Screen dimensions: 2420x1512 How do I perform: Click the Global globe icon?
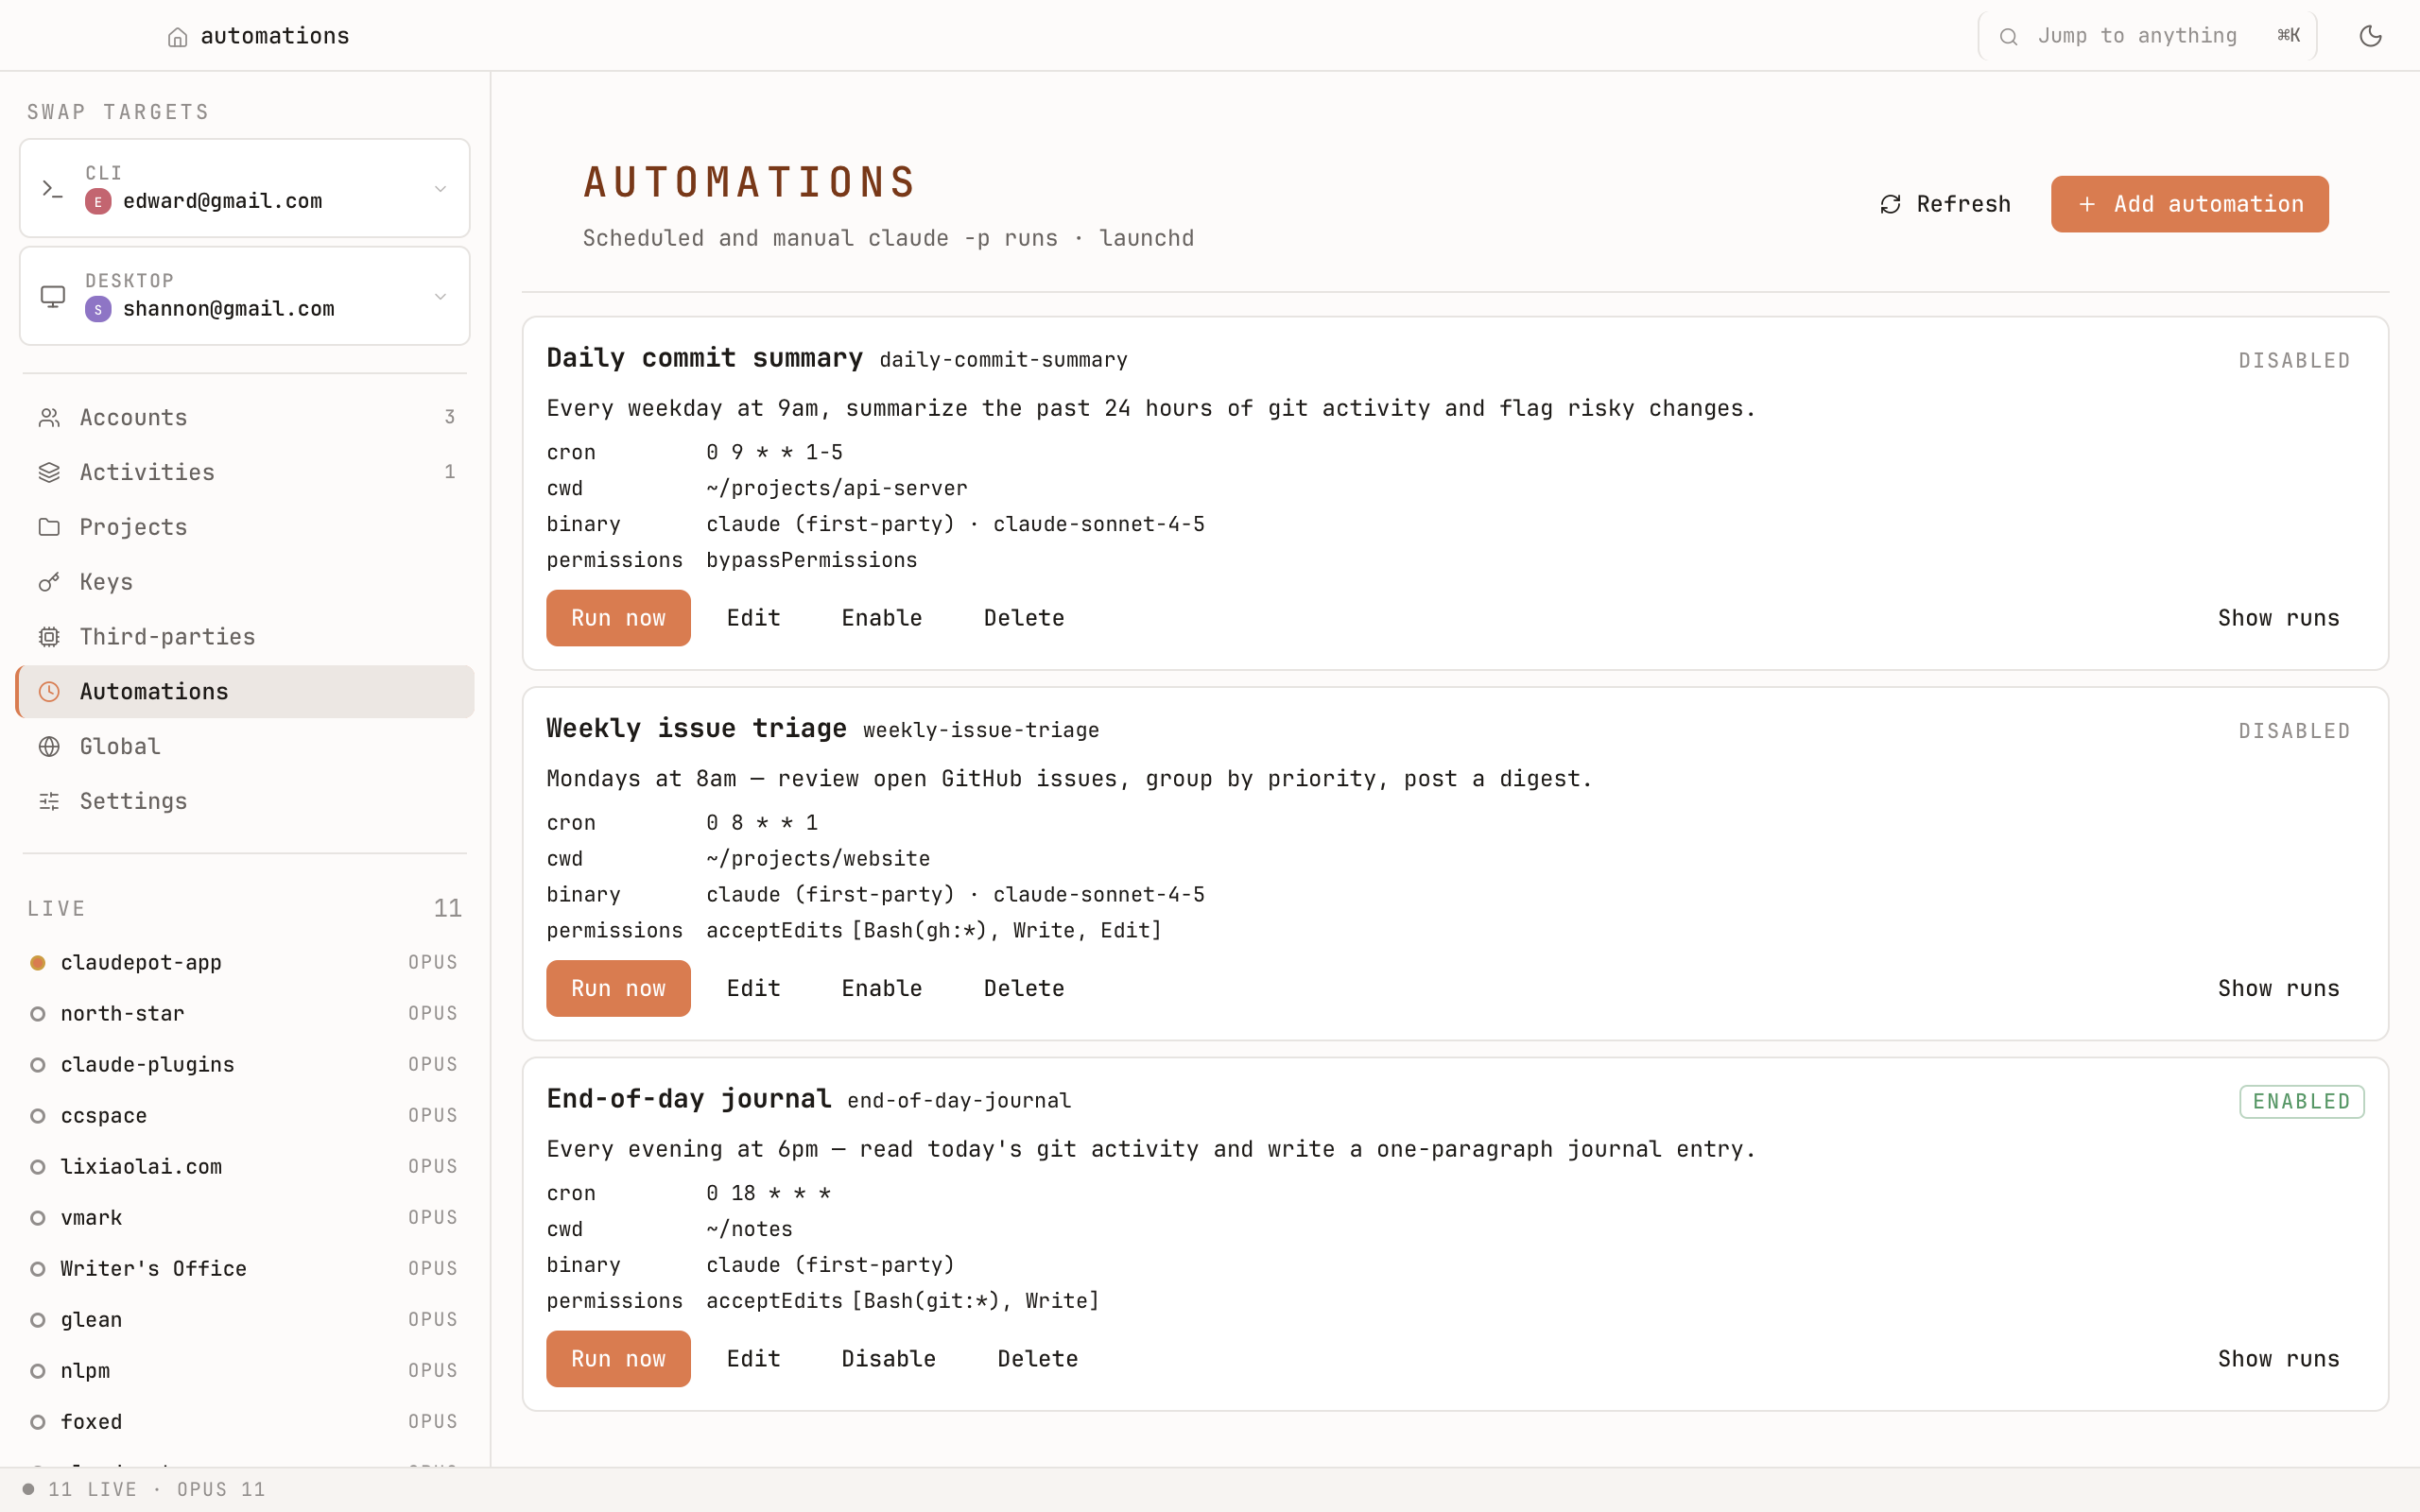pos(50,746)
